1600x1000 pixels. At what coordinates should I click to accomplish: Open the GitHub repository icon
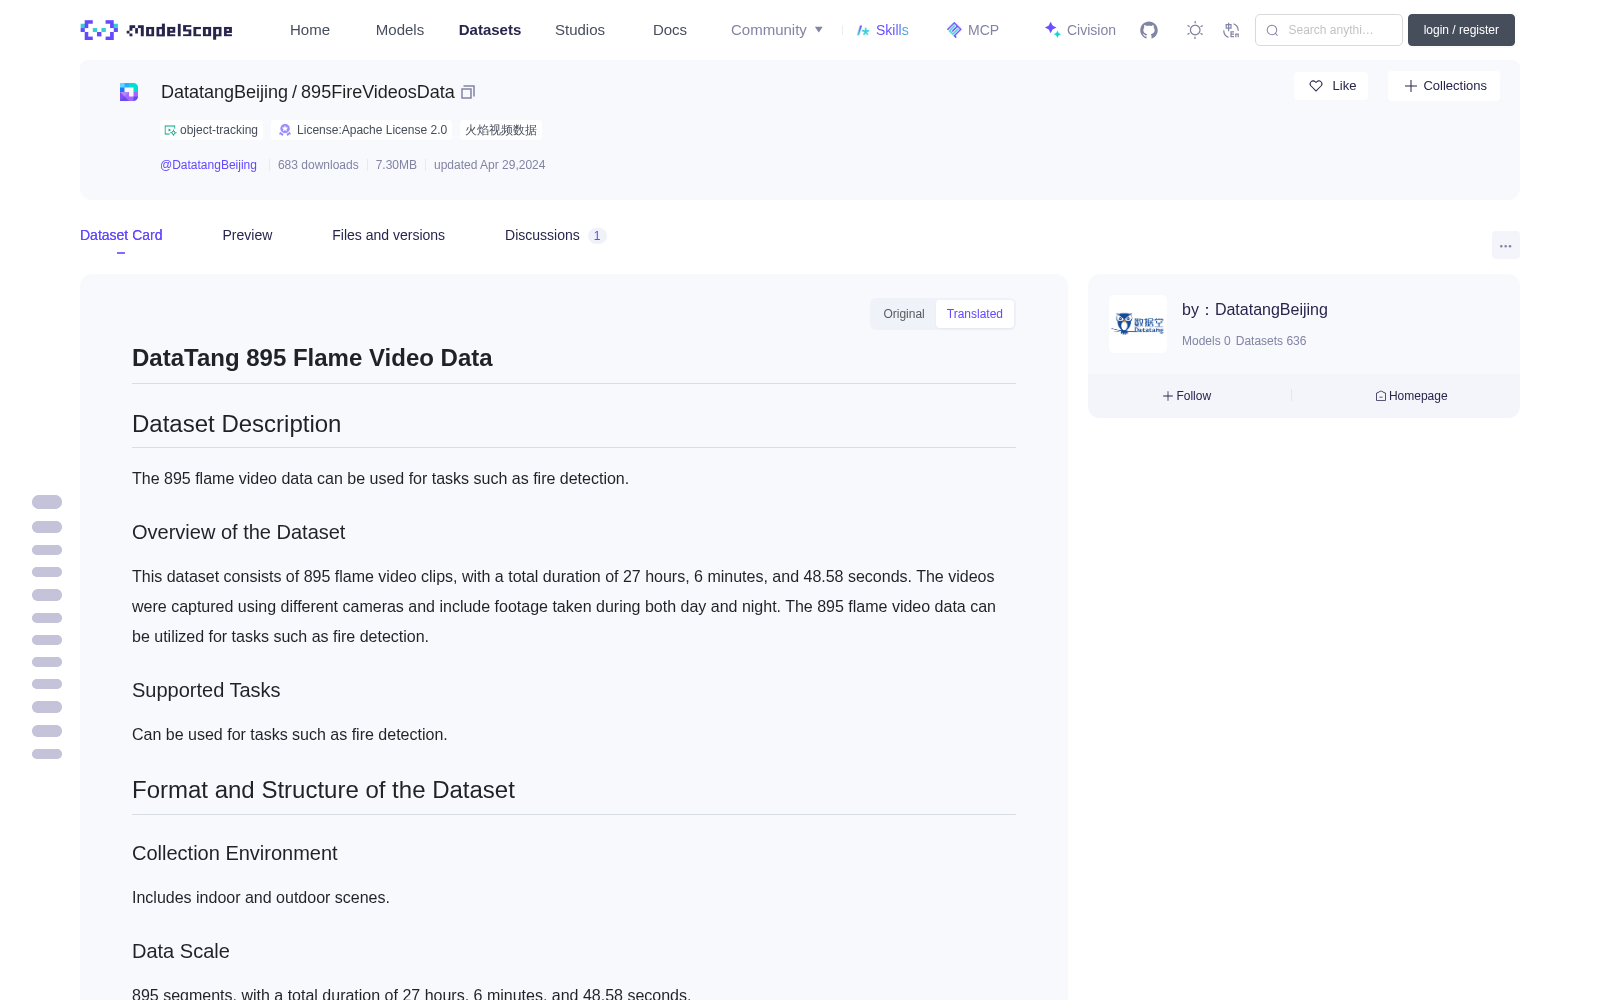click(x=1149, y=30)
